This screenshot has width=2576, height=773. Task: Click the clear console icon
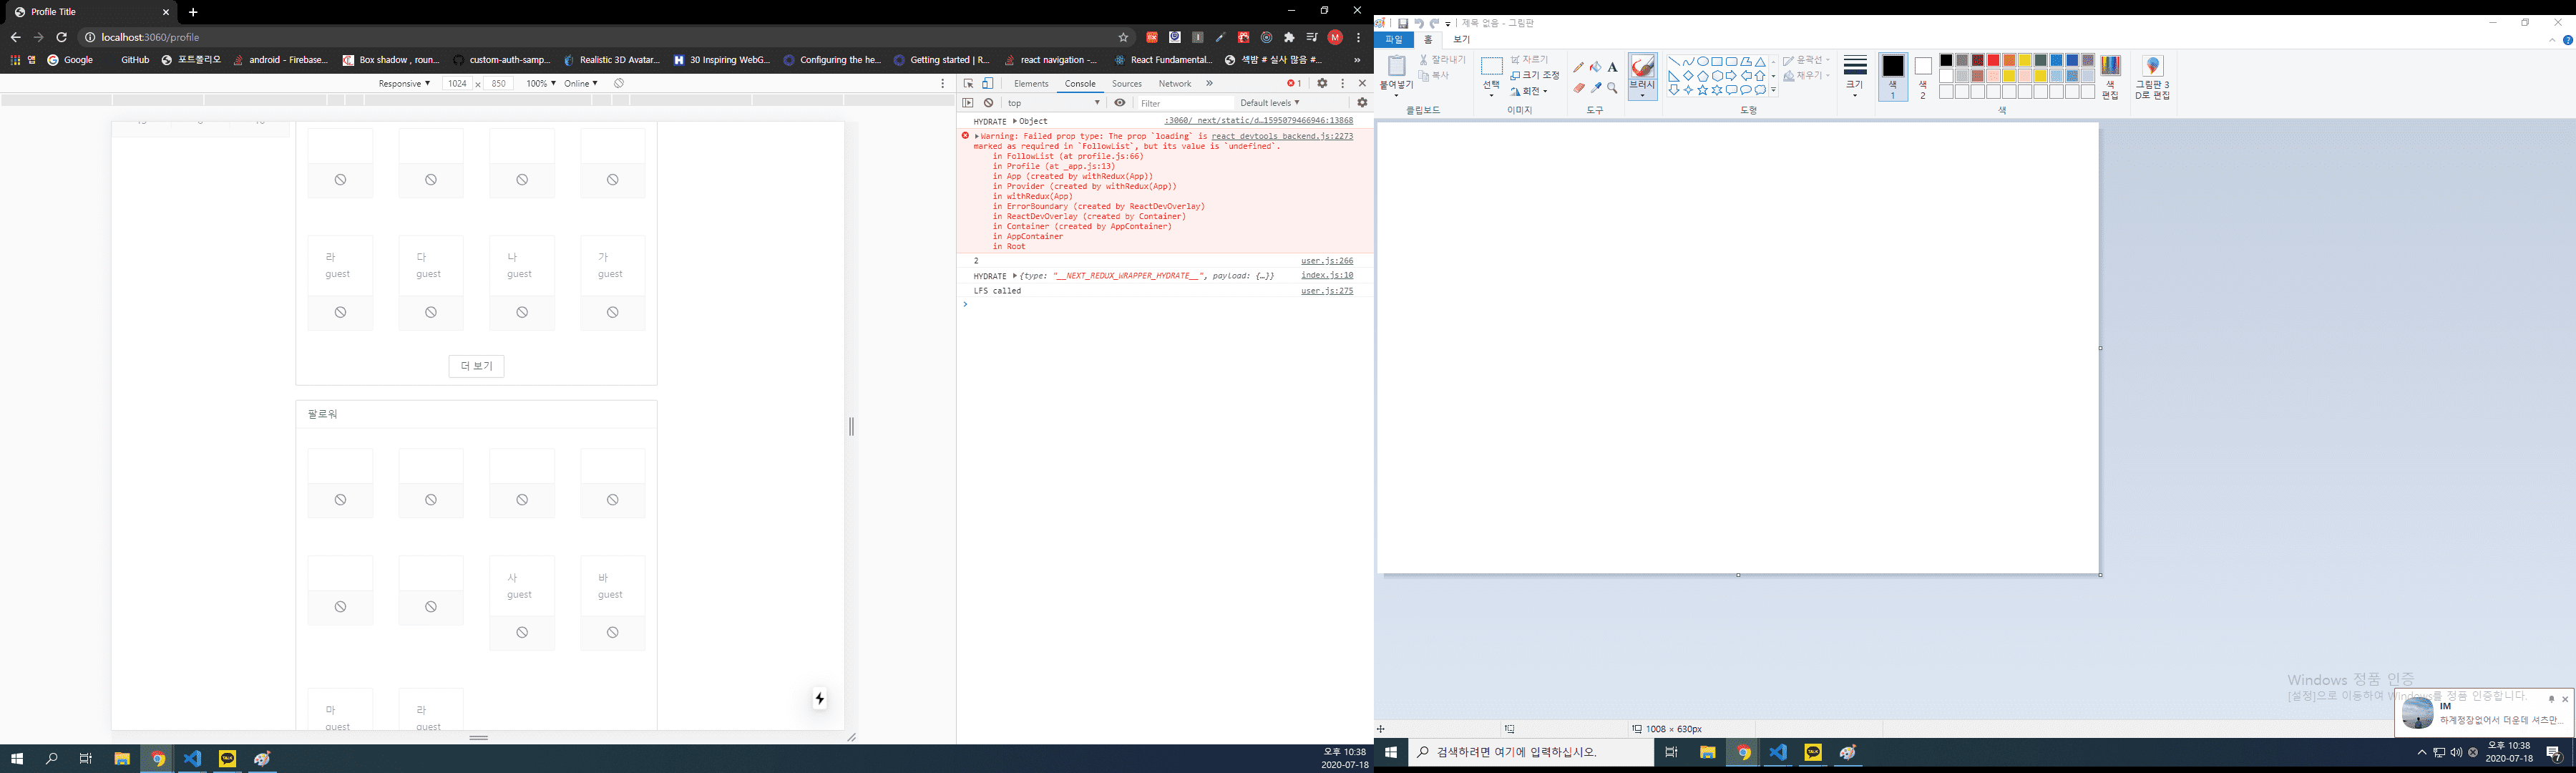pyautogui.click(x=988, y=103)
